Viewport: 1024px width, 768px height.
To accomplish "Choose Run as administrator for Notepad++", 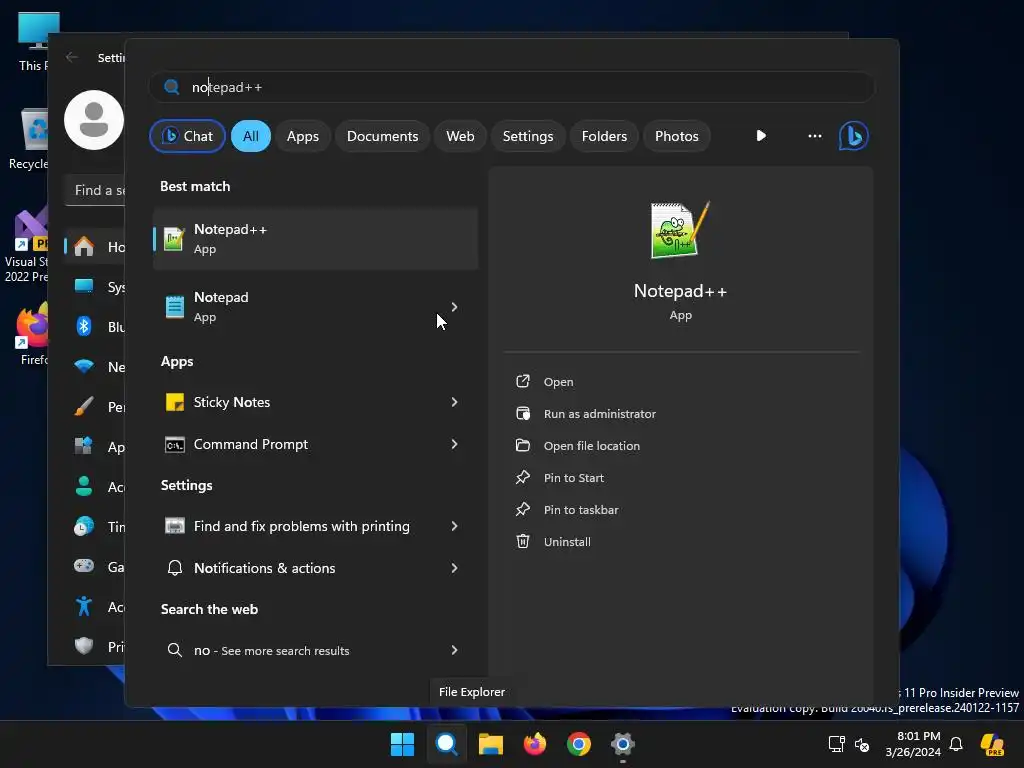I will pyautogui.click(x=600, y=414).
